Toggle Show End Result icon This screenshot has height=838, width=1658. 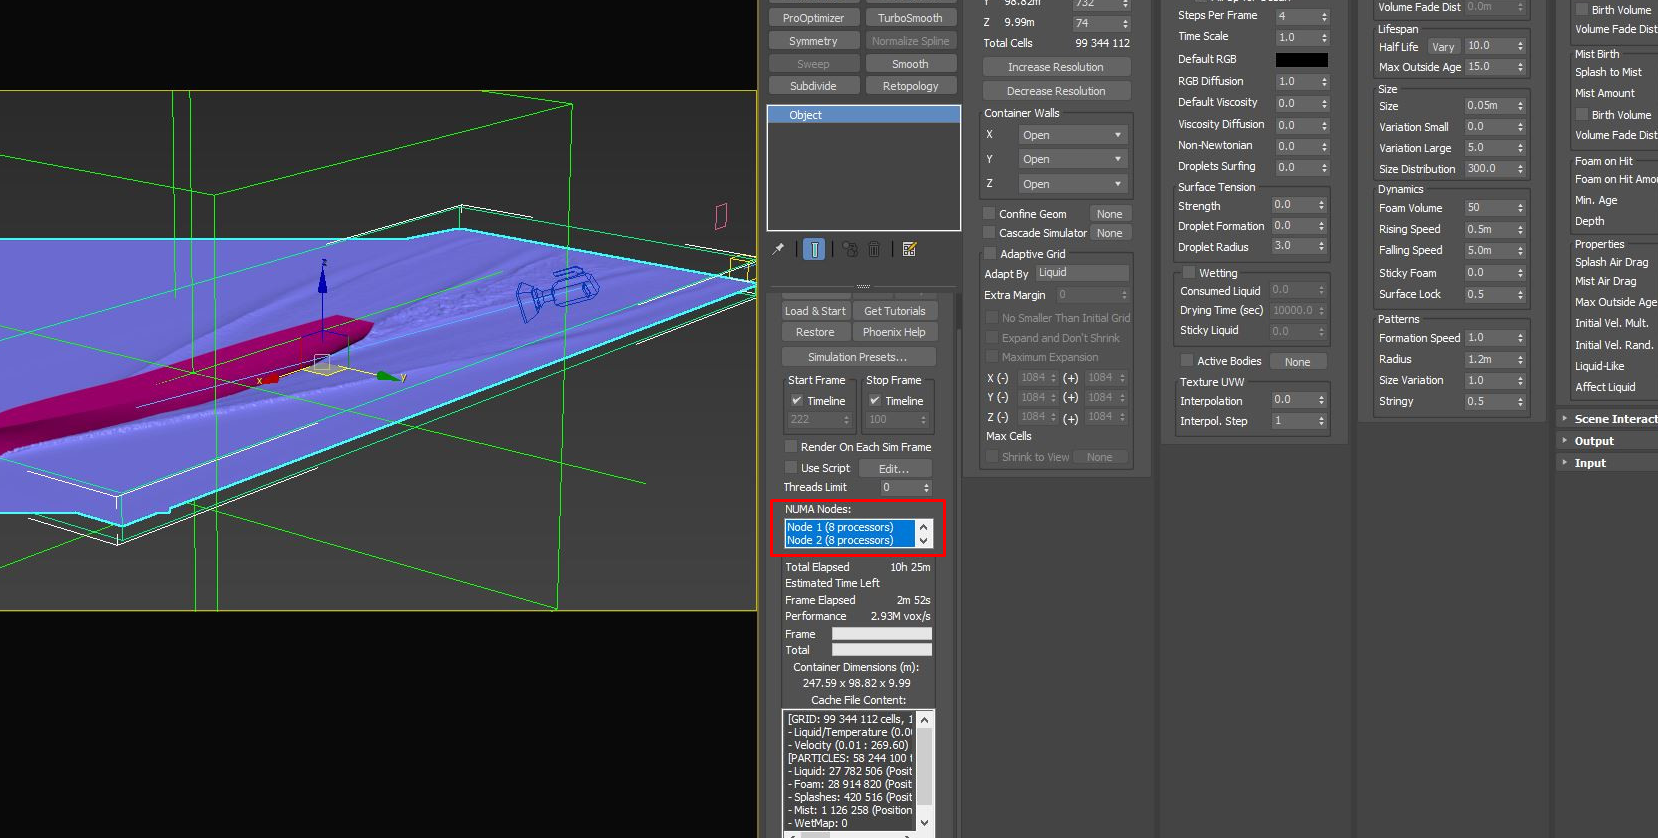[815, 249]
